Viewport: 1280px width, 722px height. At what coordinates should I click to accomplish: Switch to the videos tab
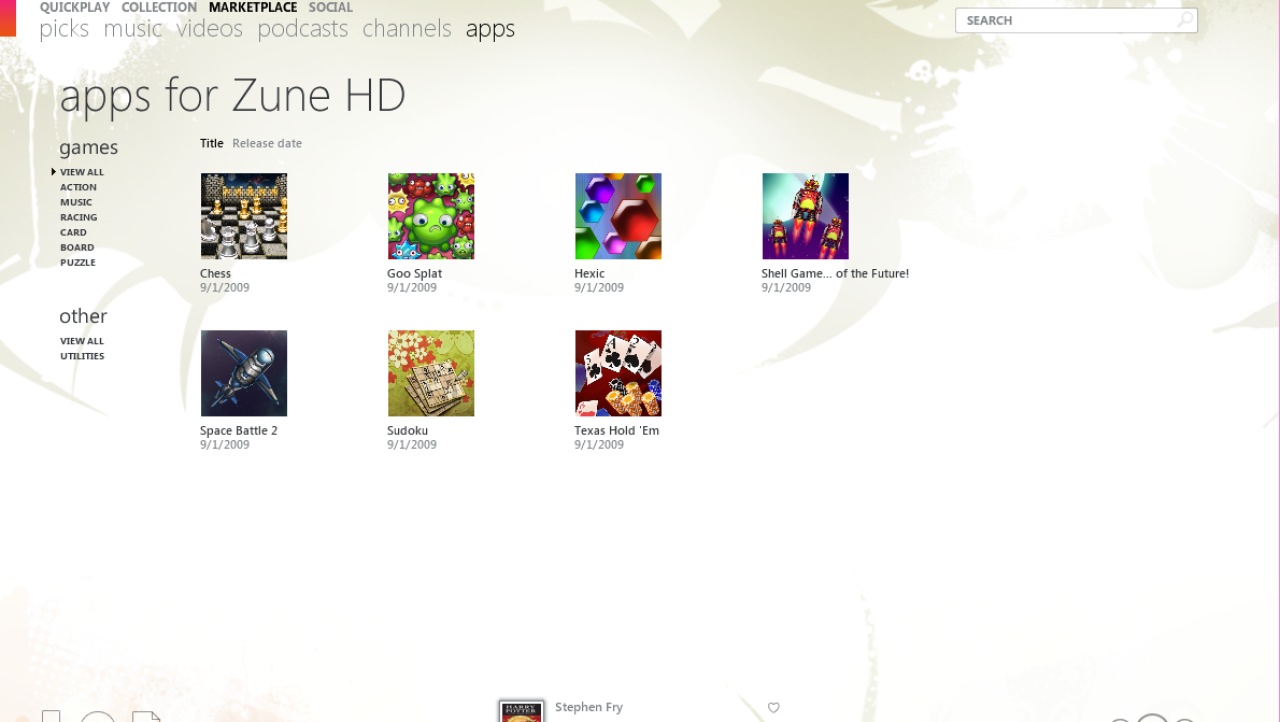(210, 29)
